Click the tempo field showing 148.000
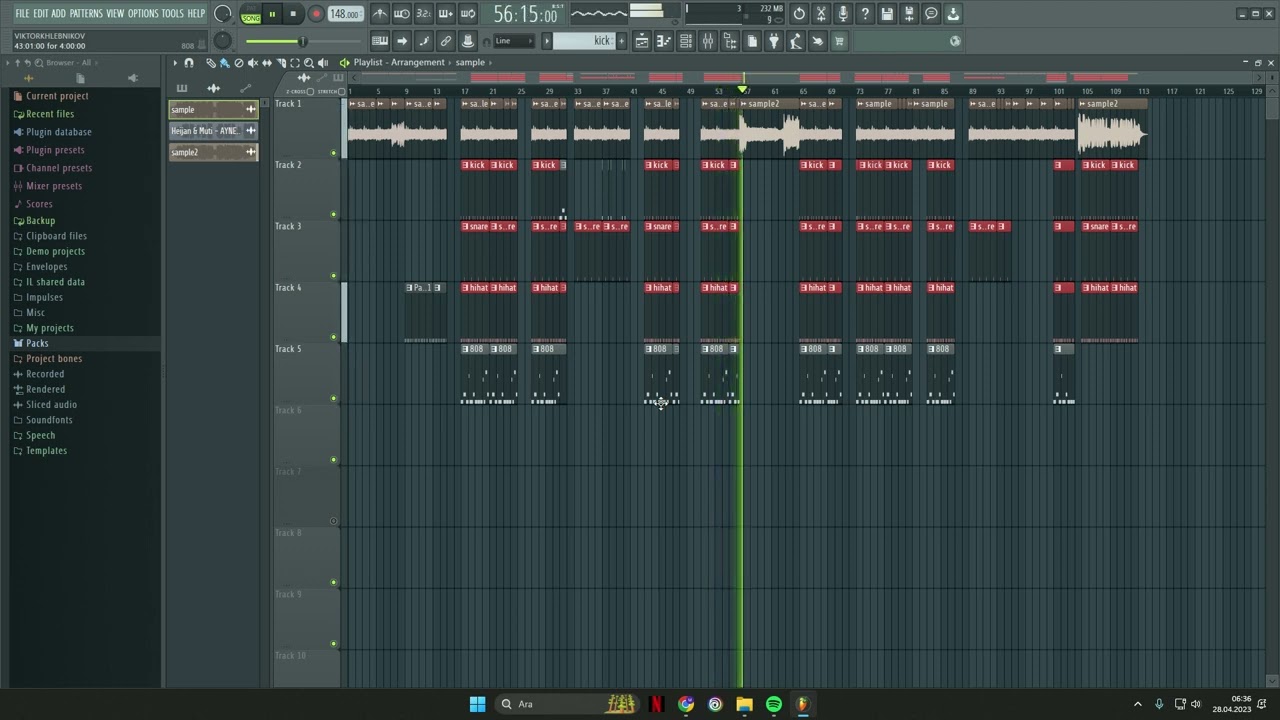Image resolution: width=1280 pixels, height=720 pixels. (346, 14)
